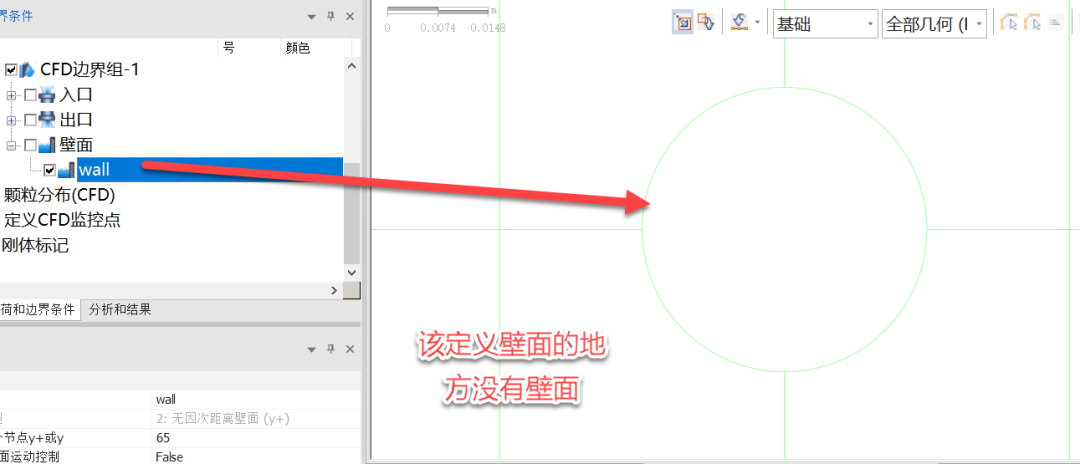Click the CFD边界组-1 group icon
The image size is (1080, 464).
28,70
